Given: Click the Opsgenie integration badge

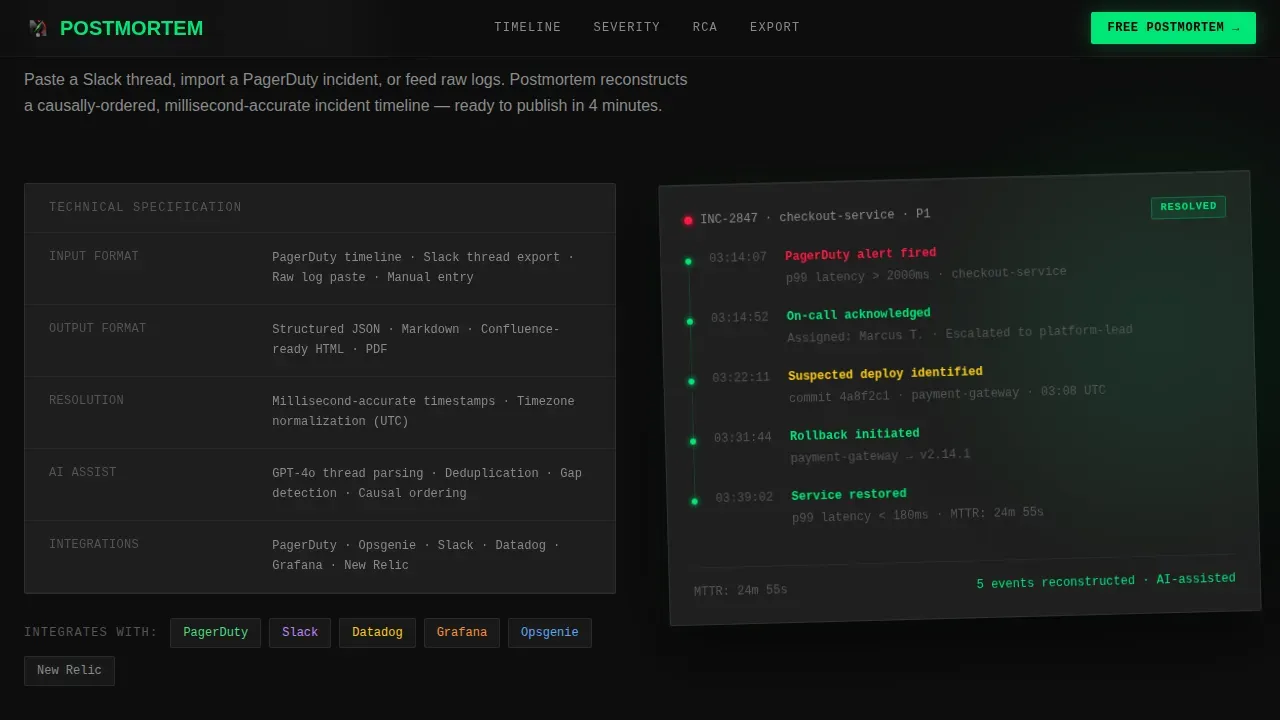Looking at the screenshot, I should 550,633.
